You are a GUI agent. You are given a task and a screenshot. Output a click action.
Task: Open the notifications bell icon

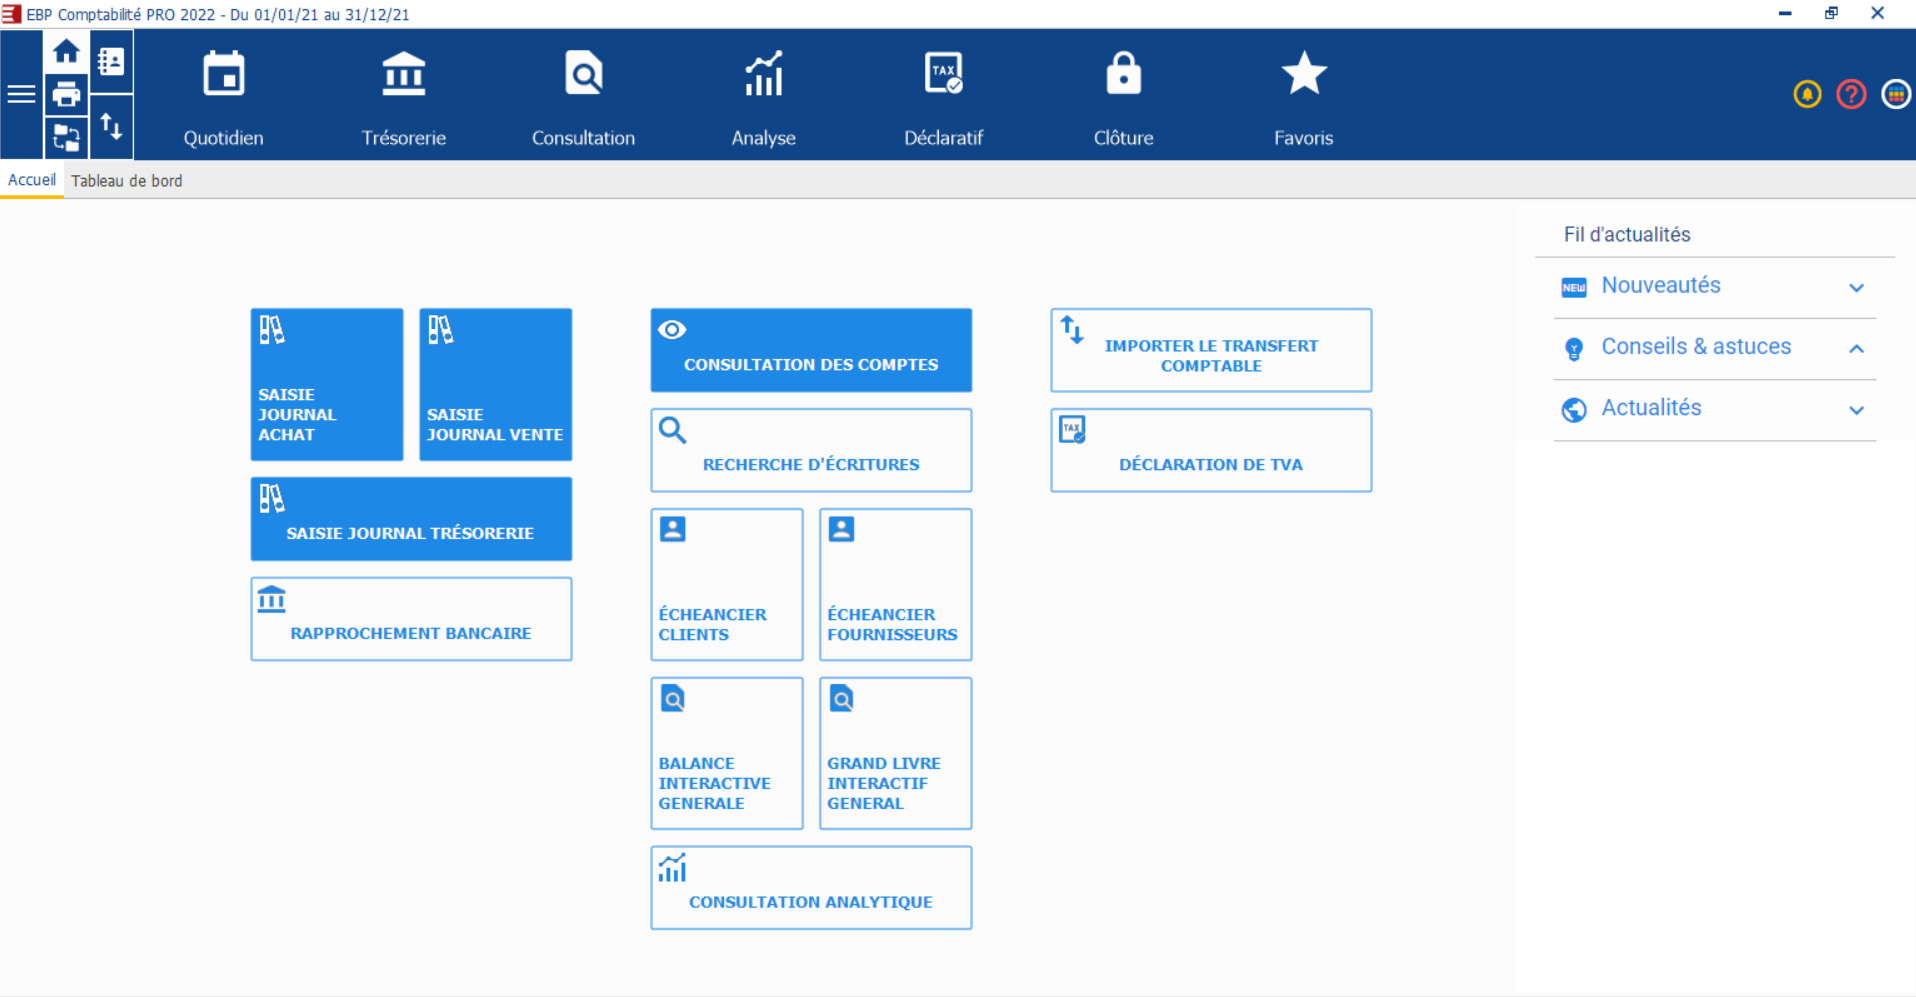[x=1807, y=94]
